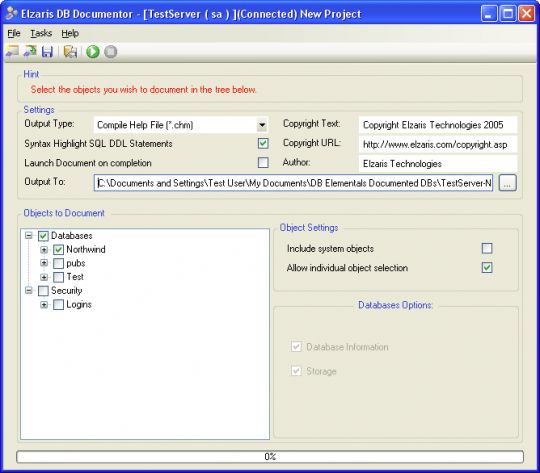Uncheck the Databases tree checkbox

point(43,236)
